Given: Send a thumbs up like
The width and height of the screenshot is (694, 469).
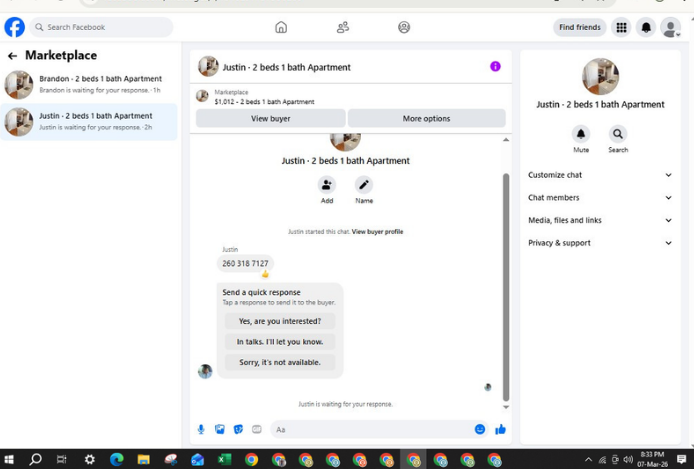Looking at the screenshot, I should 501,429.
